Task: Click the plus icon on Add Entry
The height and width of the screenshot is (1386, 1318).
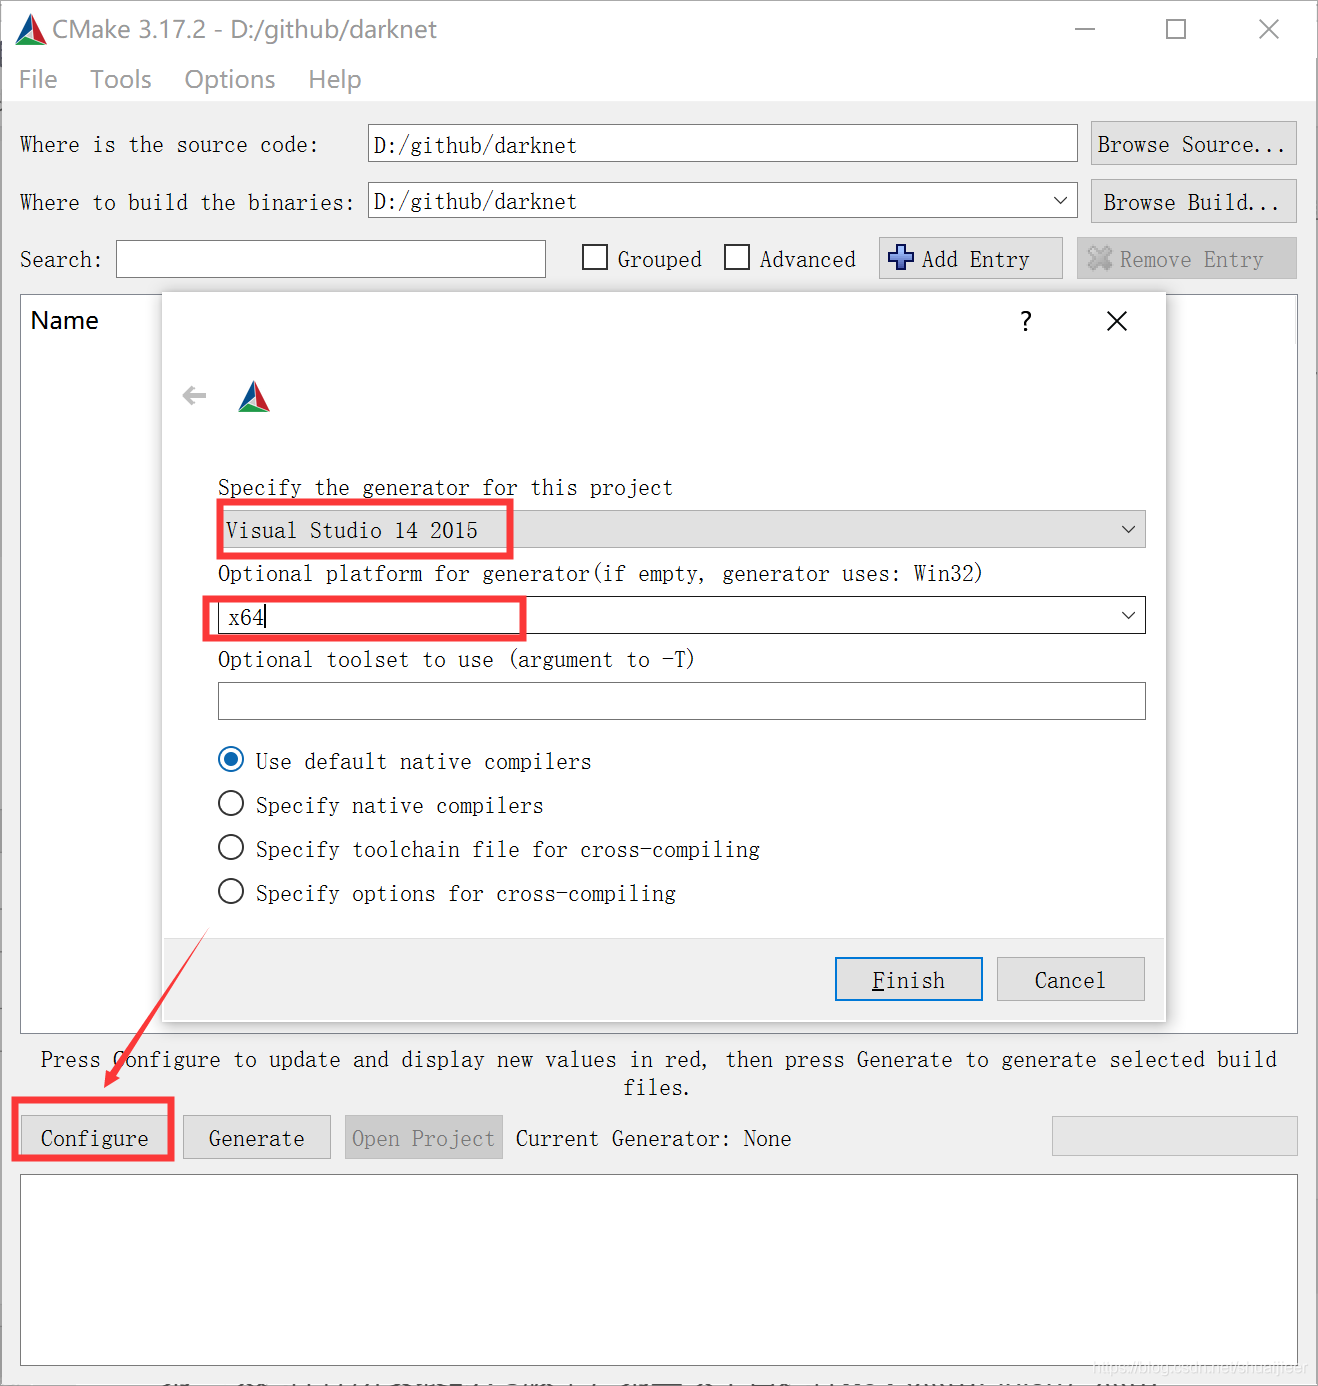Action: pyautogui.click(x=901, y=258)
